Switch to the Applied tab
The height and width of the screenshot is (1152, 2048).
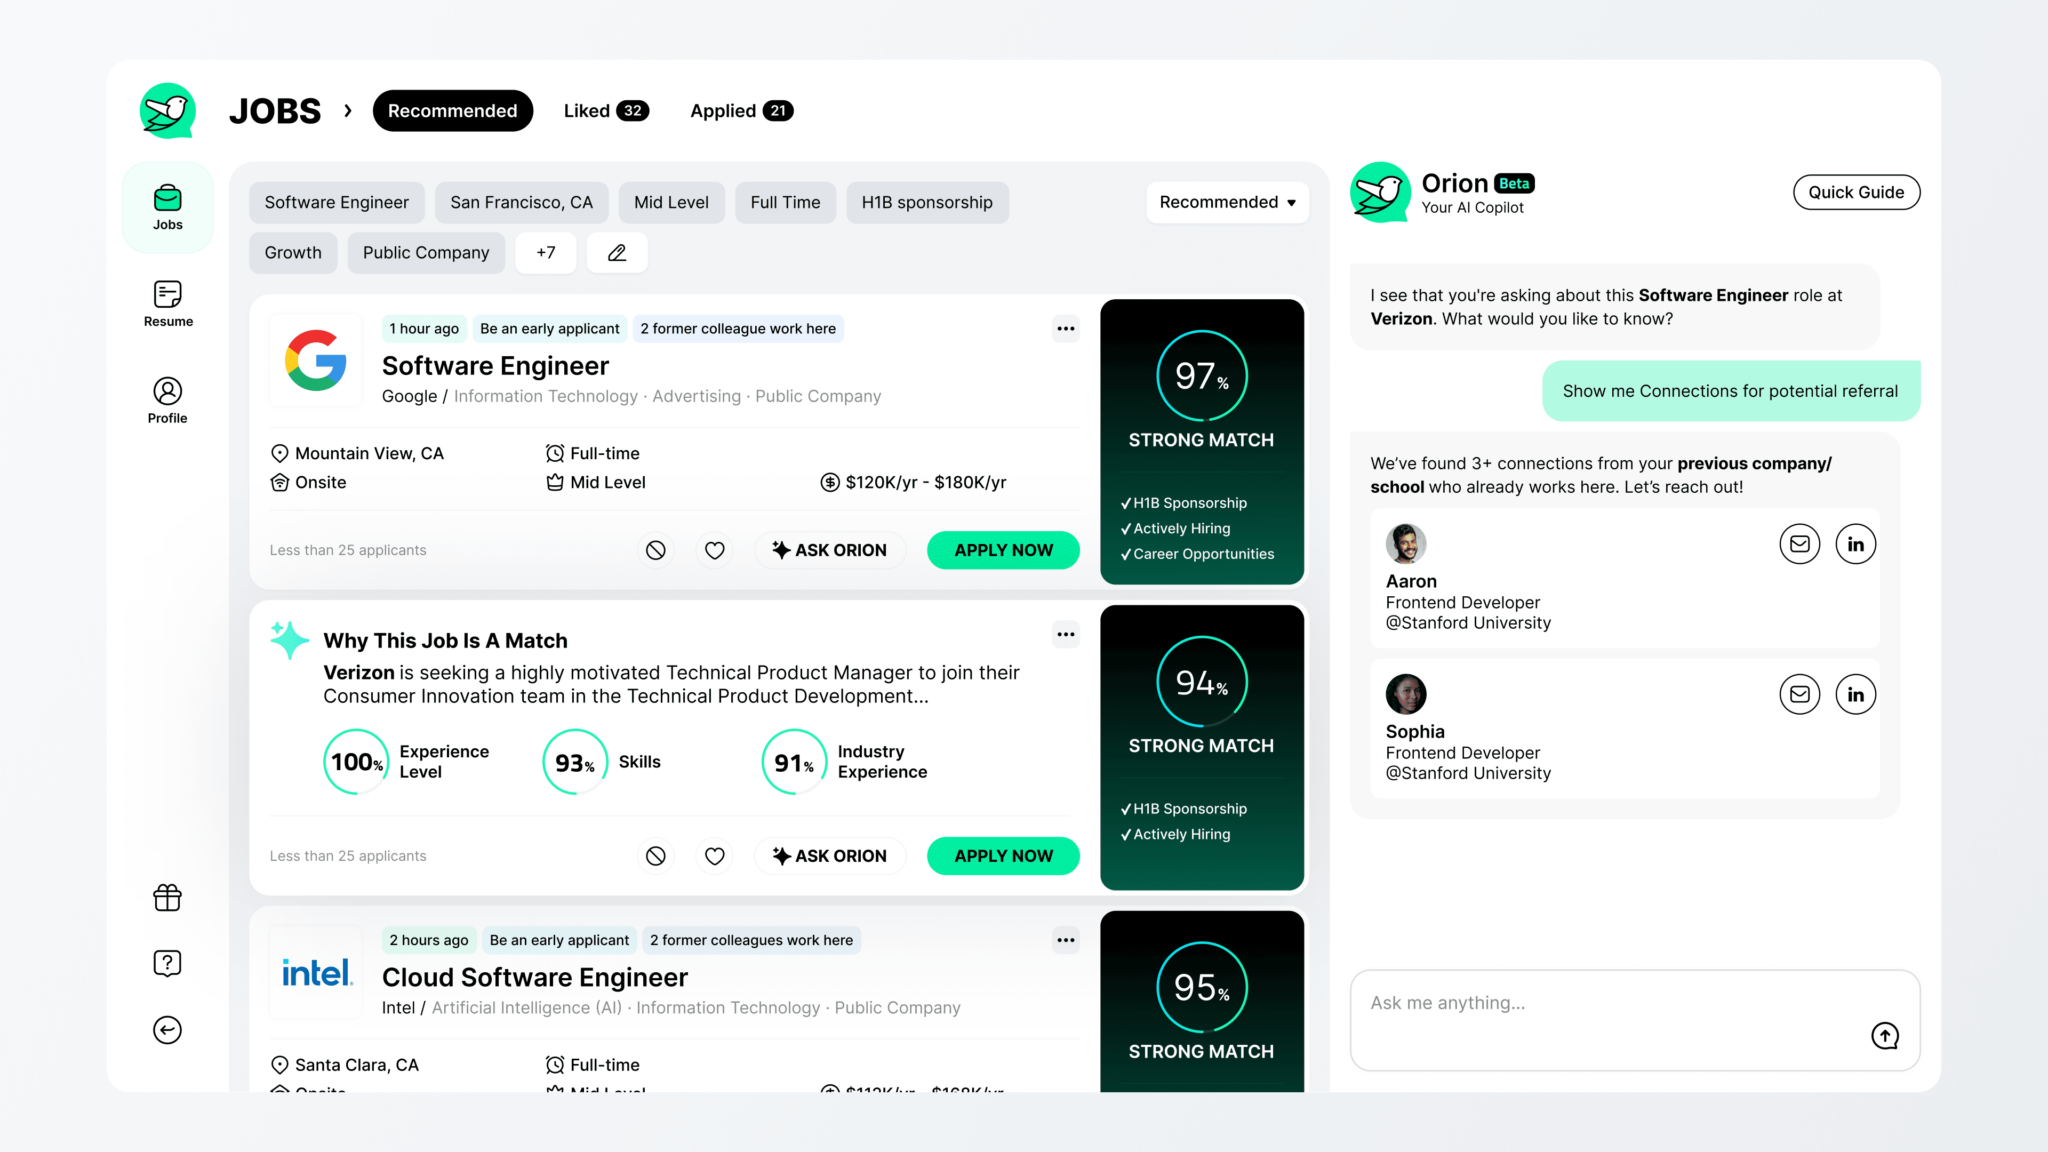pos(740,110)
